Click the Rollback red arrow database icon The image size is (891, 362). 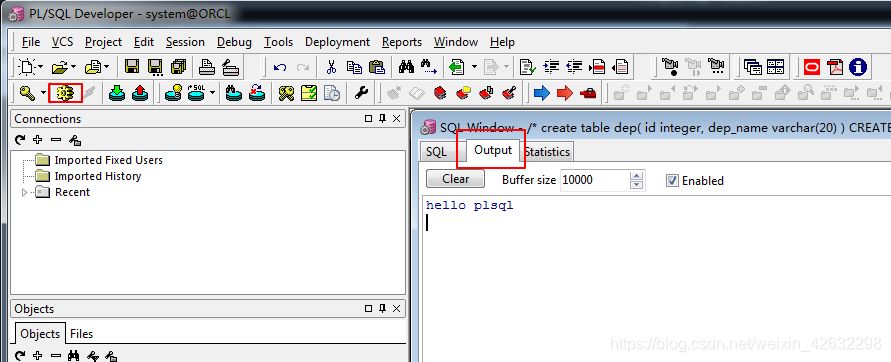pos(140,93)
